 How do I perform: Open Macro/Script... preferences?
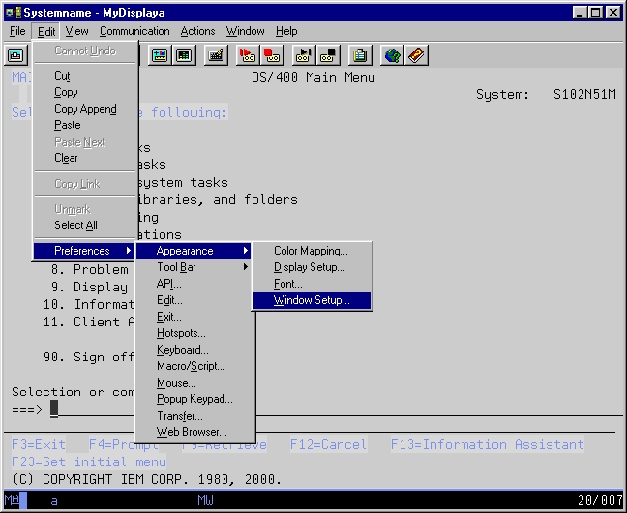[x=194, y=366]
